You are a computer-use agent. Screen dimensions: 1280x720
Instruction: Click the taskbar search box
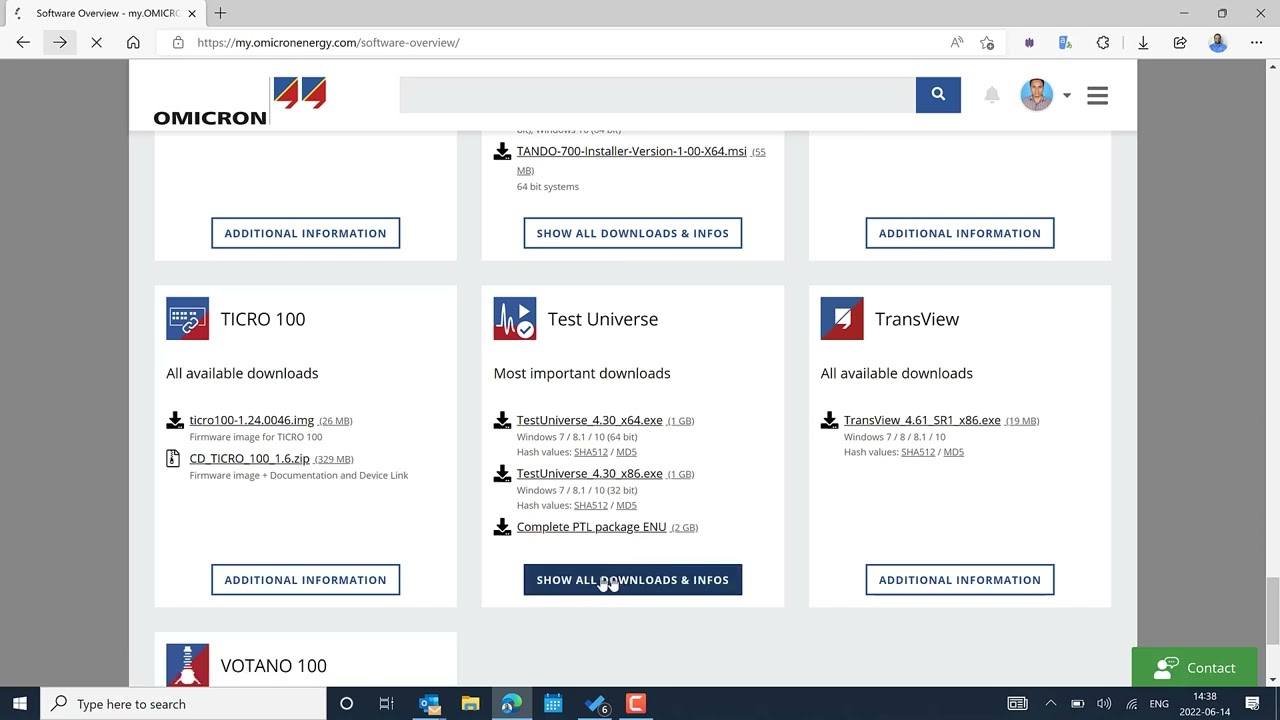point(183,704)
